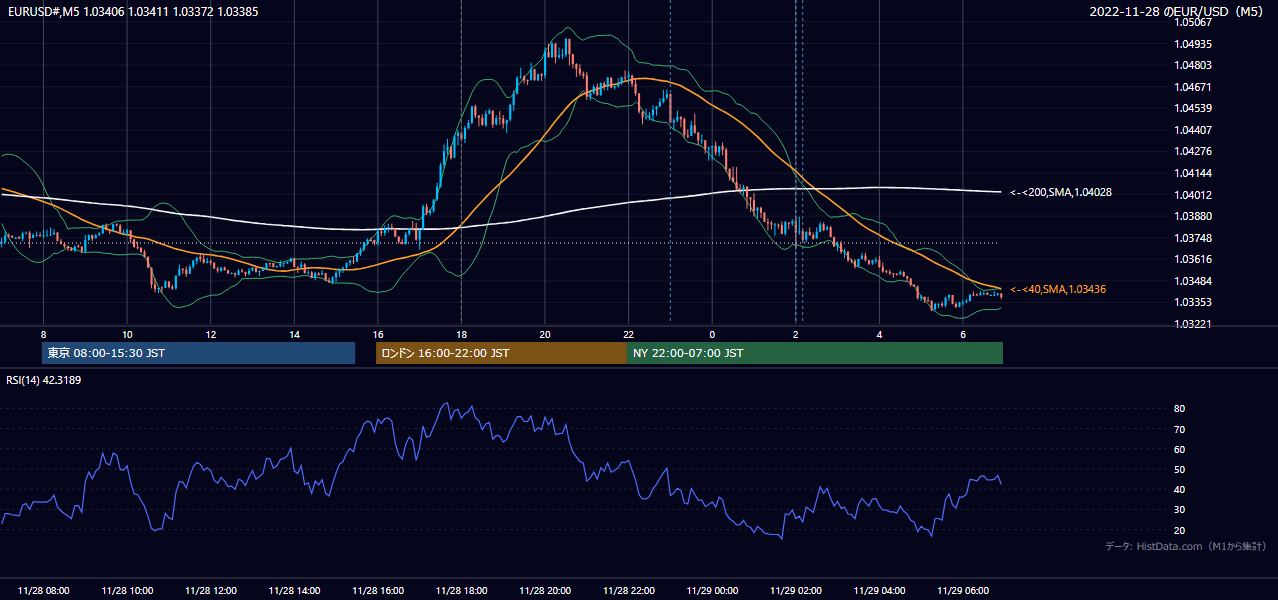1278x600 pixels.
Task: Click price axis value 1.04803
Action: 1192,65
